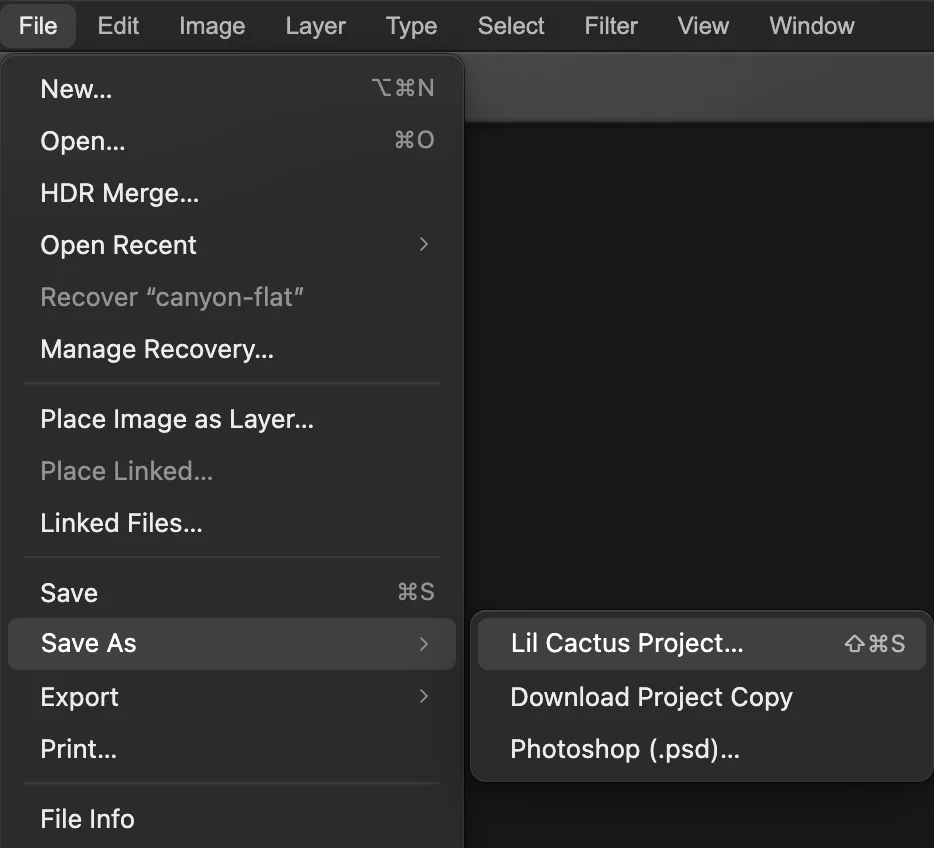
Task: Click the Place Linked... entry
Action: click(x=232, y=470)
